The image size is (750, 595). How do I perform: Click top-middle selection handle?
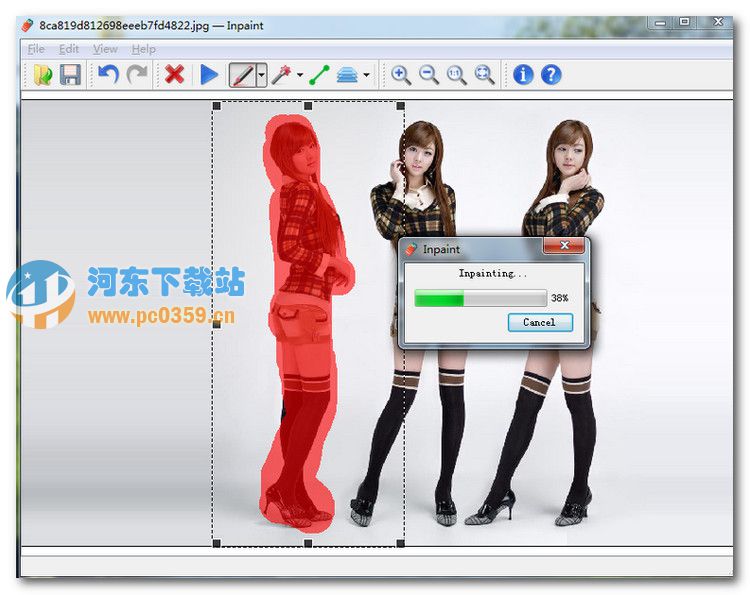coord(308,106)
